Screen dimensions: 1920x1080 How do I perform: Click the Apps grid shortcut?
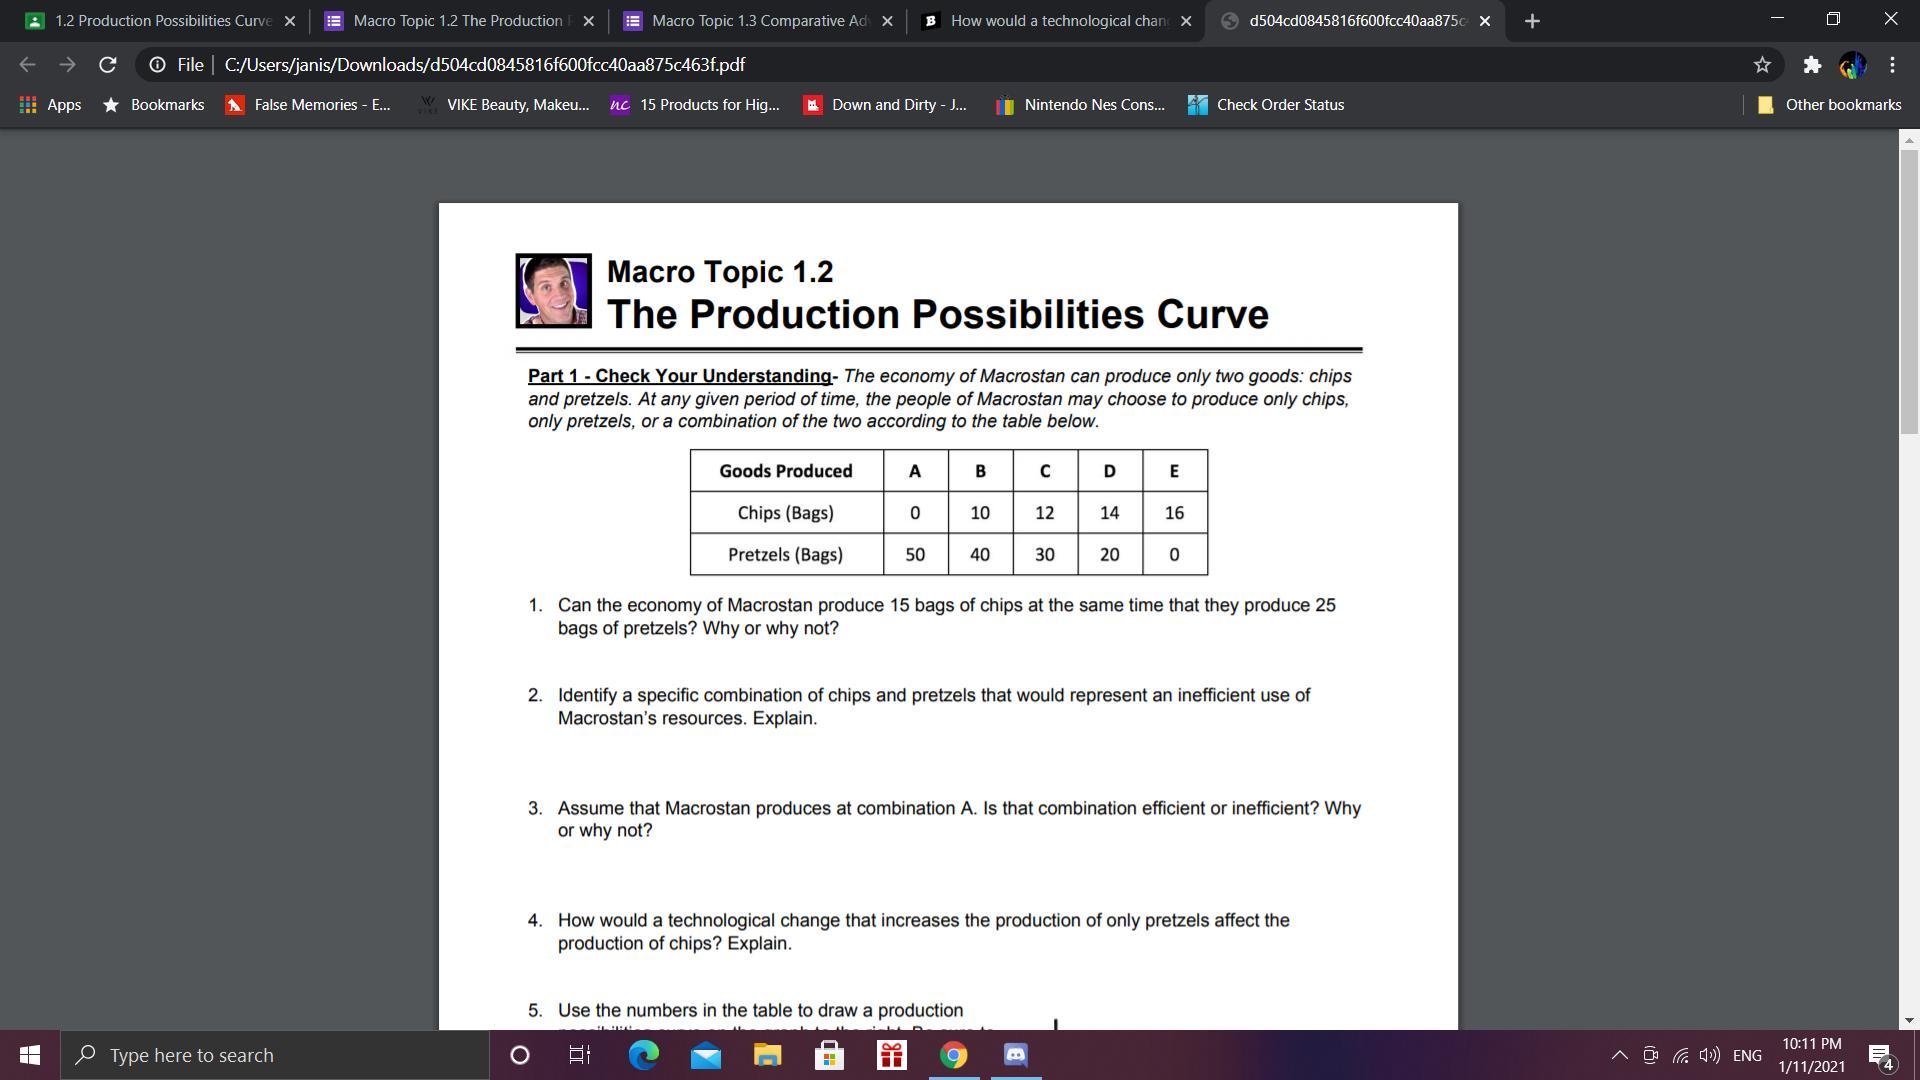coord(50,105)
